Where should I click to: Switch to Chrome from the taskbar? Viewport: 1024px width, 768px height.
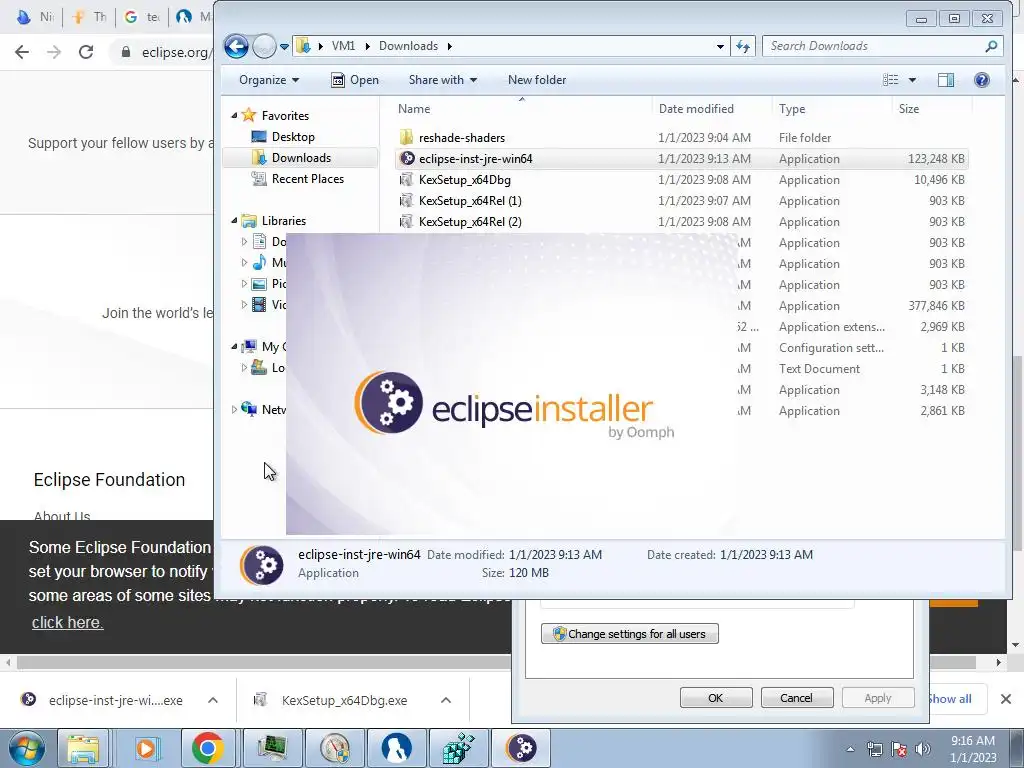208,748
